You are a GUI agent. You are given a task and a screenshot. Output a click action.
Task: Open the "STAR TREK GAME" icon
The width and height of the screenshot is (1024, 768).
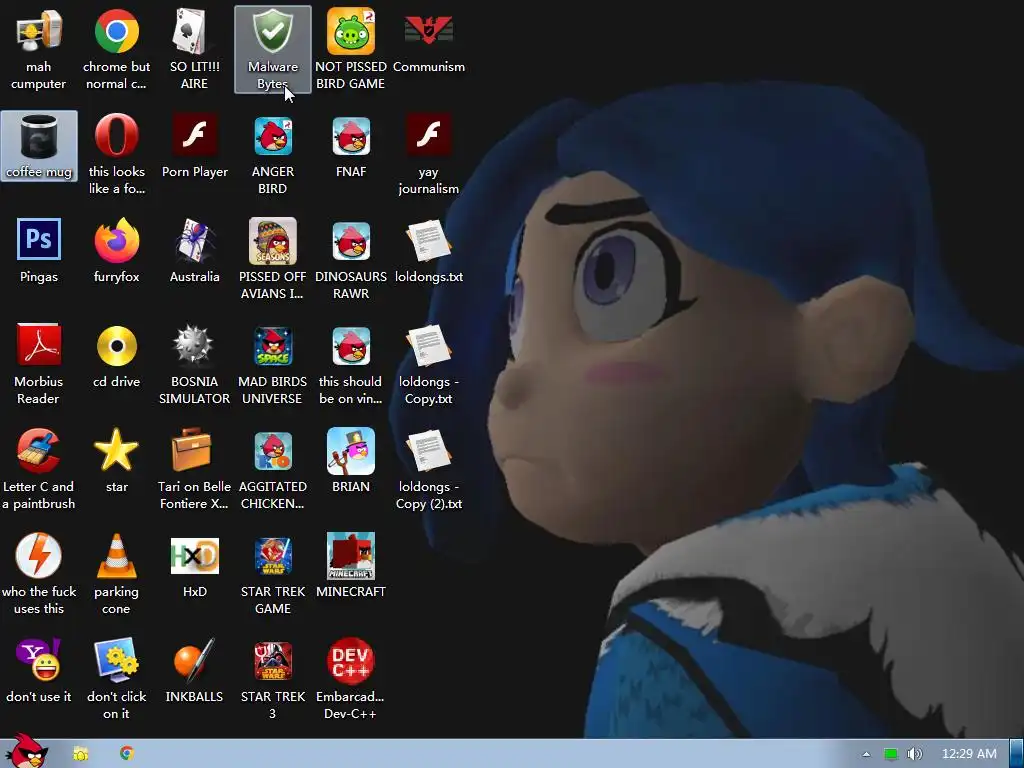coord(272,575)
